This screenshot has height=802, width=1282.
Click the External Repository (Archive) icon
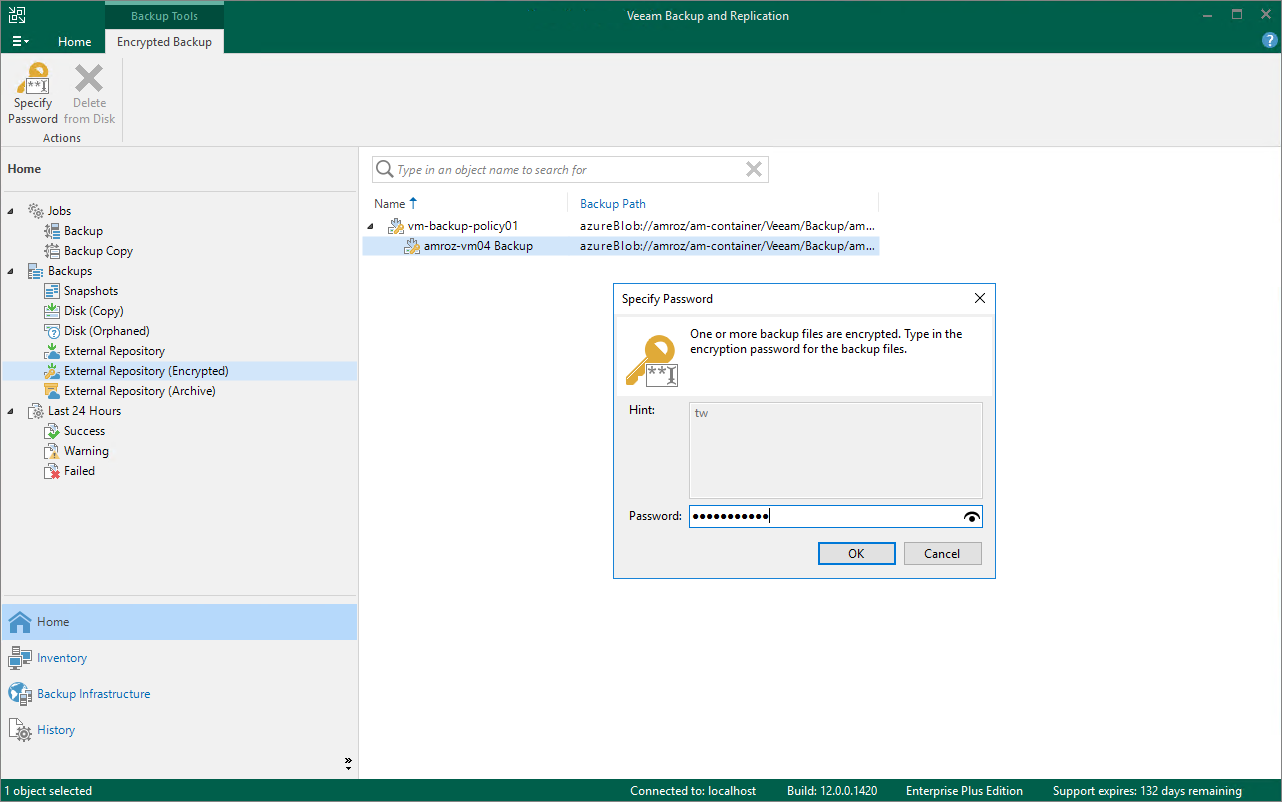[x=52, y=391]
